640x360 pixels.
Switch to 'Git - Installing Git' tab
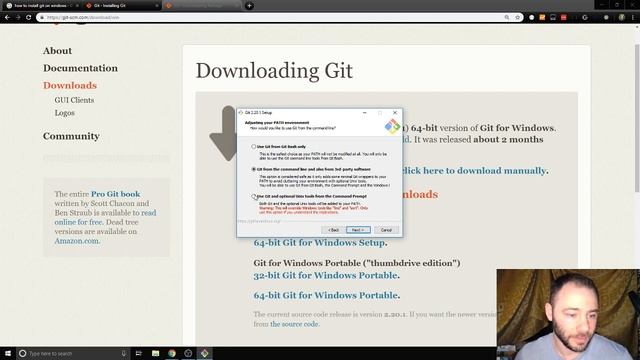pyautogui.click(x=122, y=6)
